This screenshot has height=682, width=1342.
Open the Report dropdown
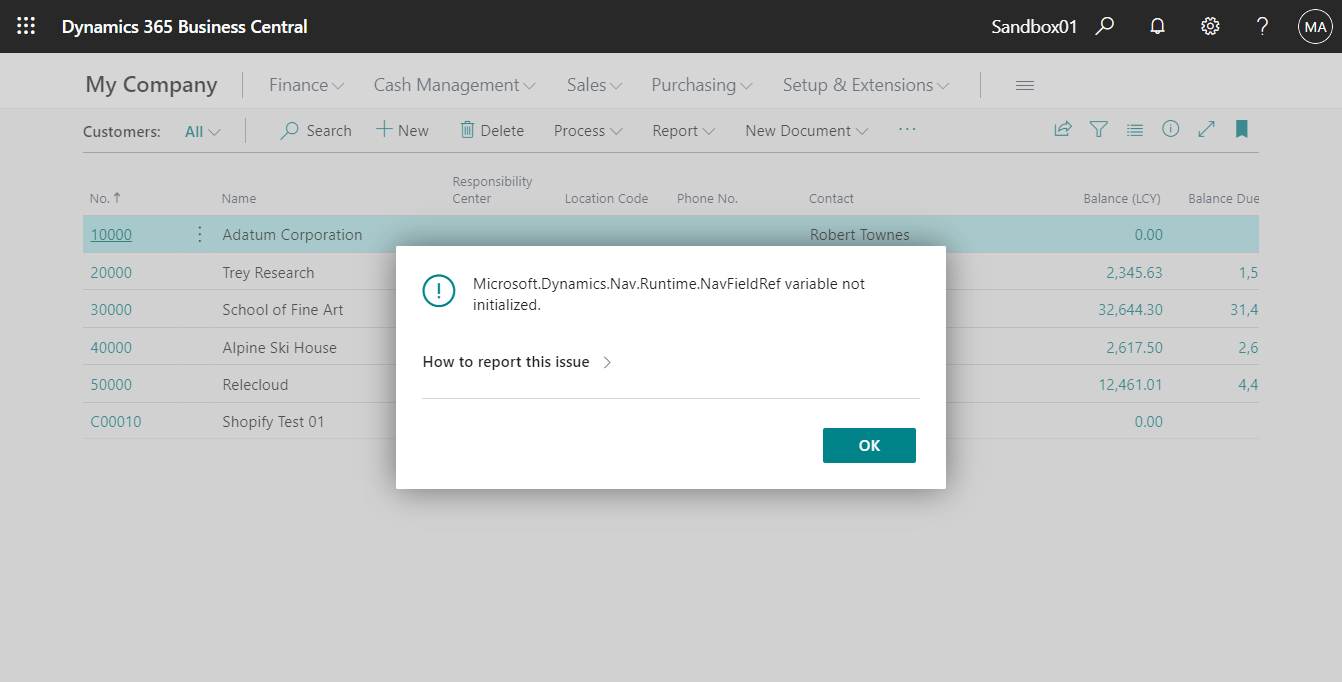click(x=683, y=130)
